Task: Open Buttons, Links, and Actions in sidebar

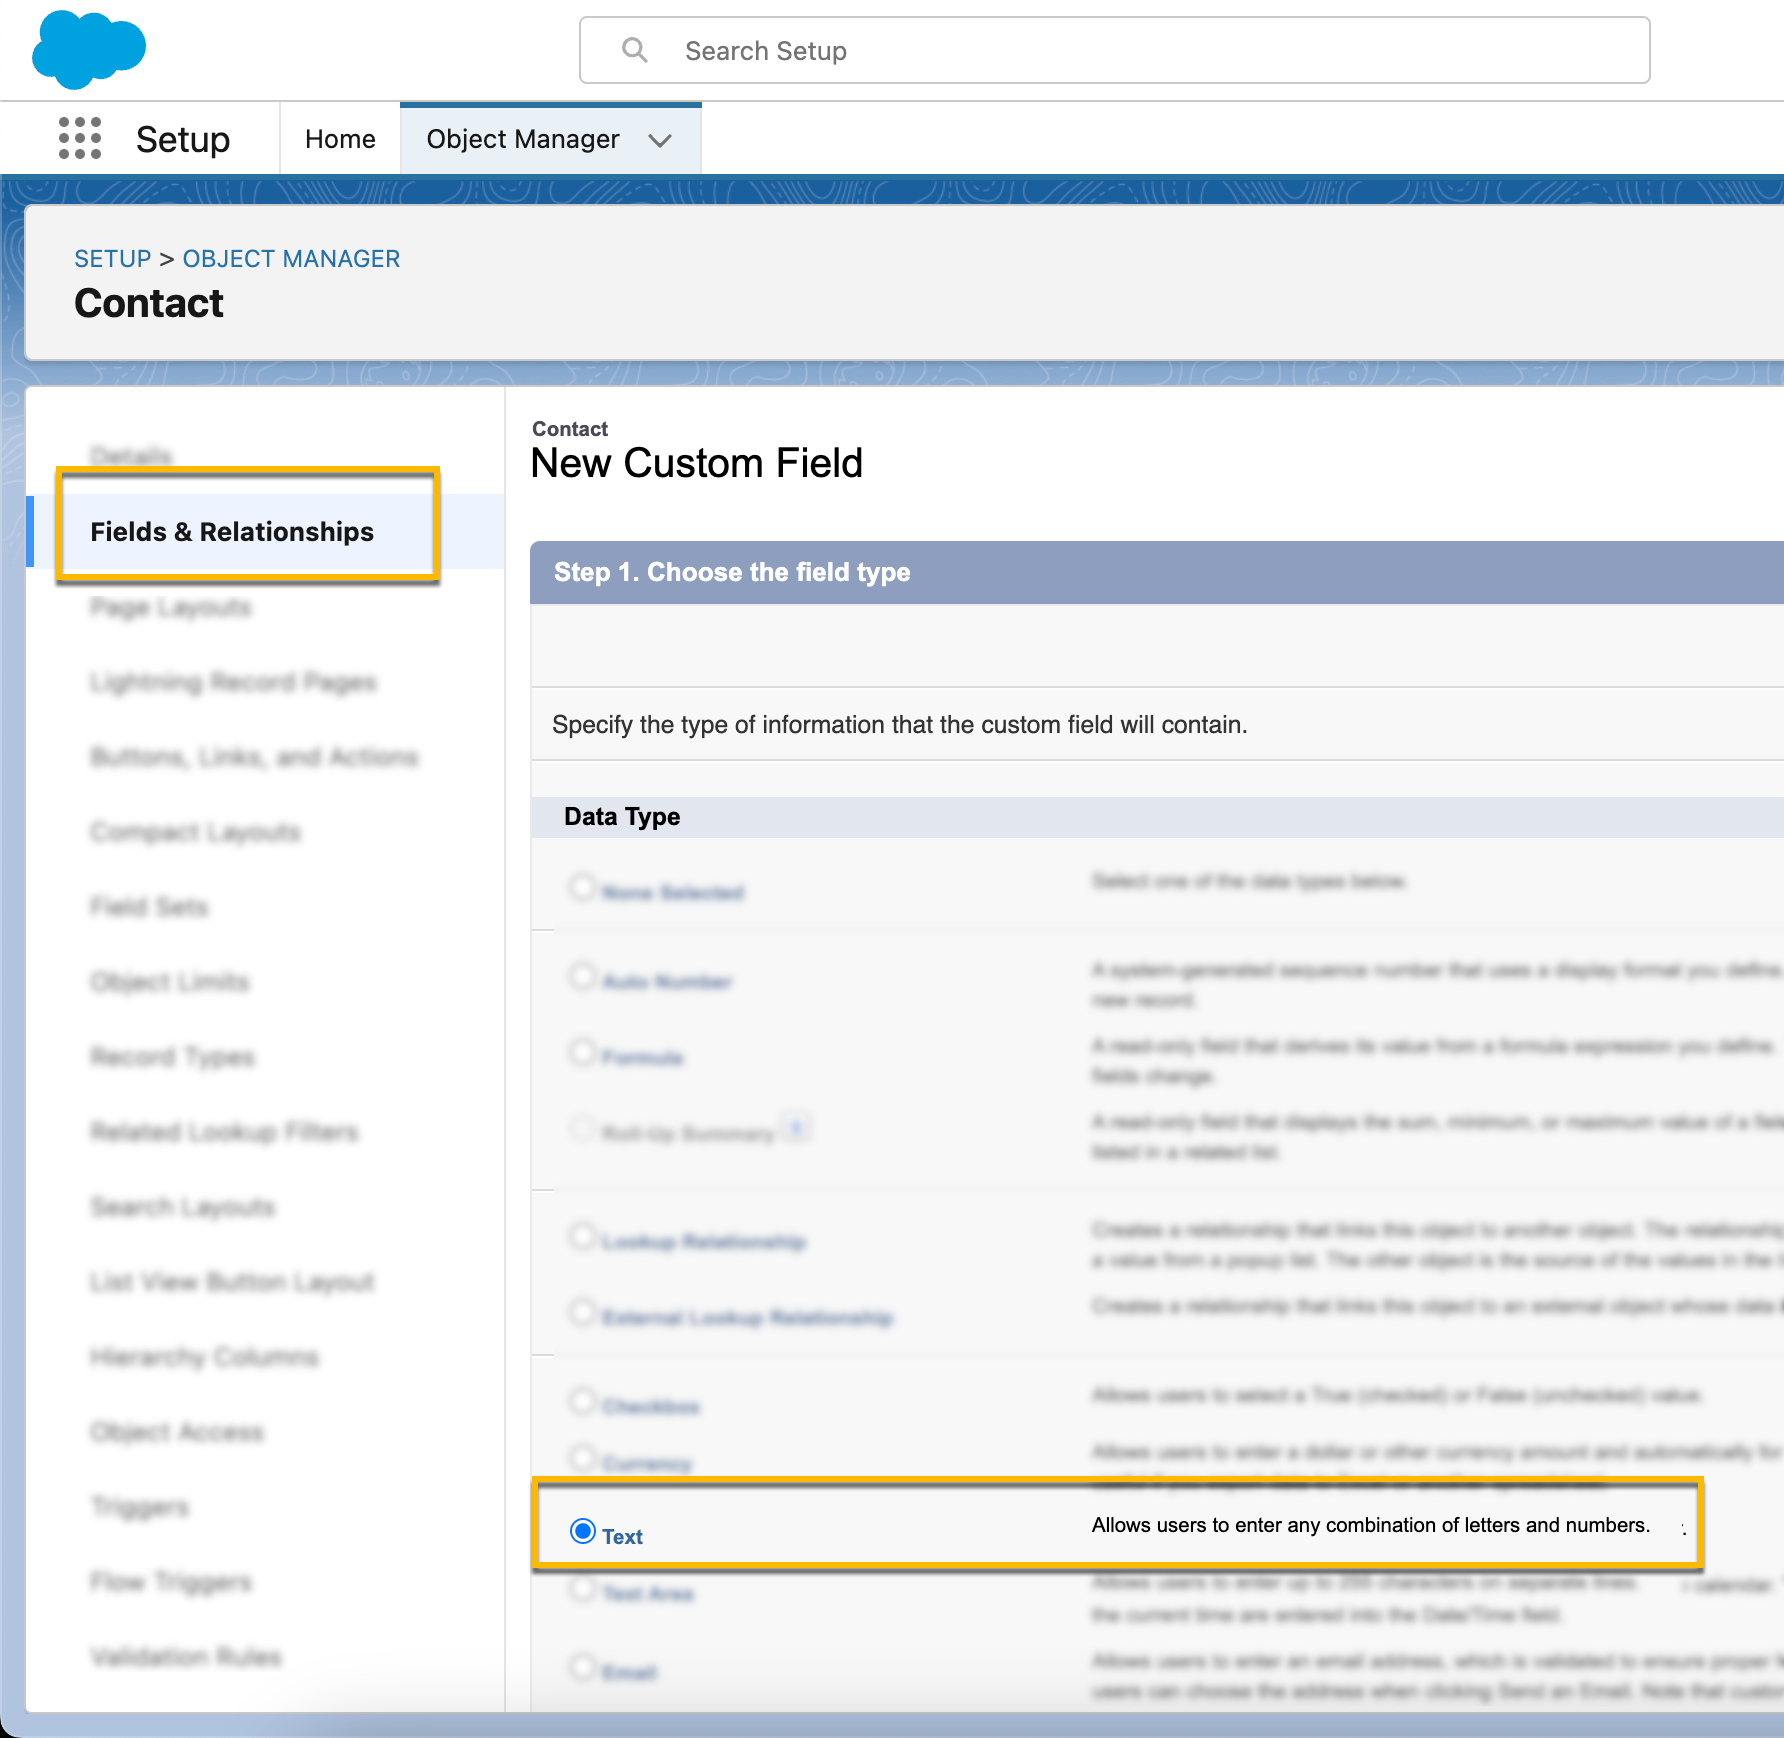Action: 254,757
